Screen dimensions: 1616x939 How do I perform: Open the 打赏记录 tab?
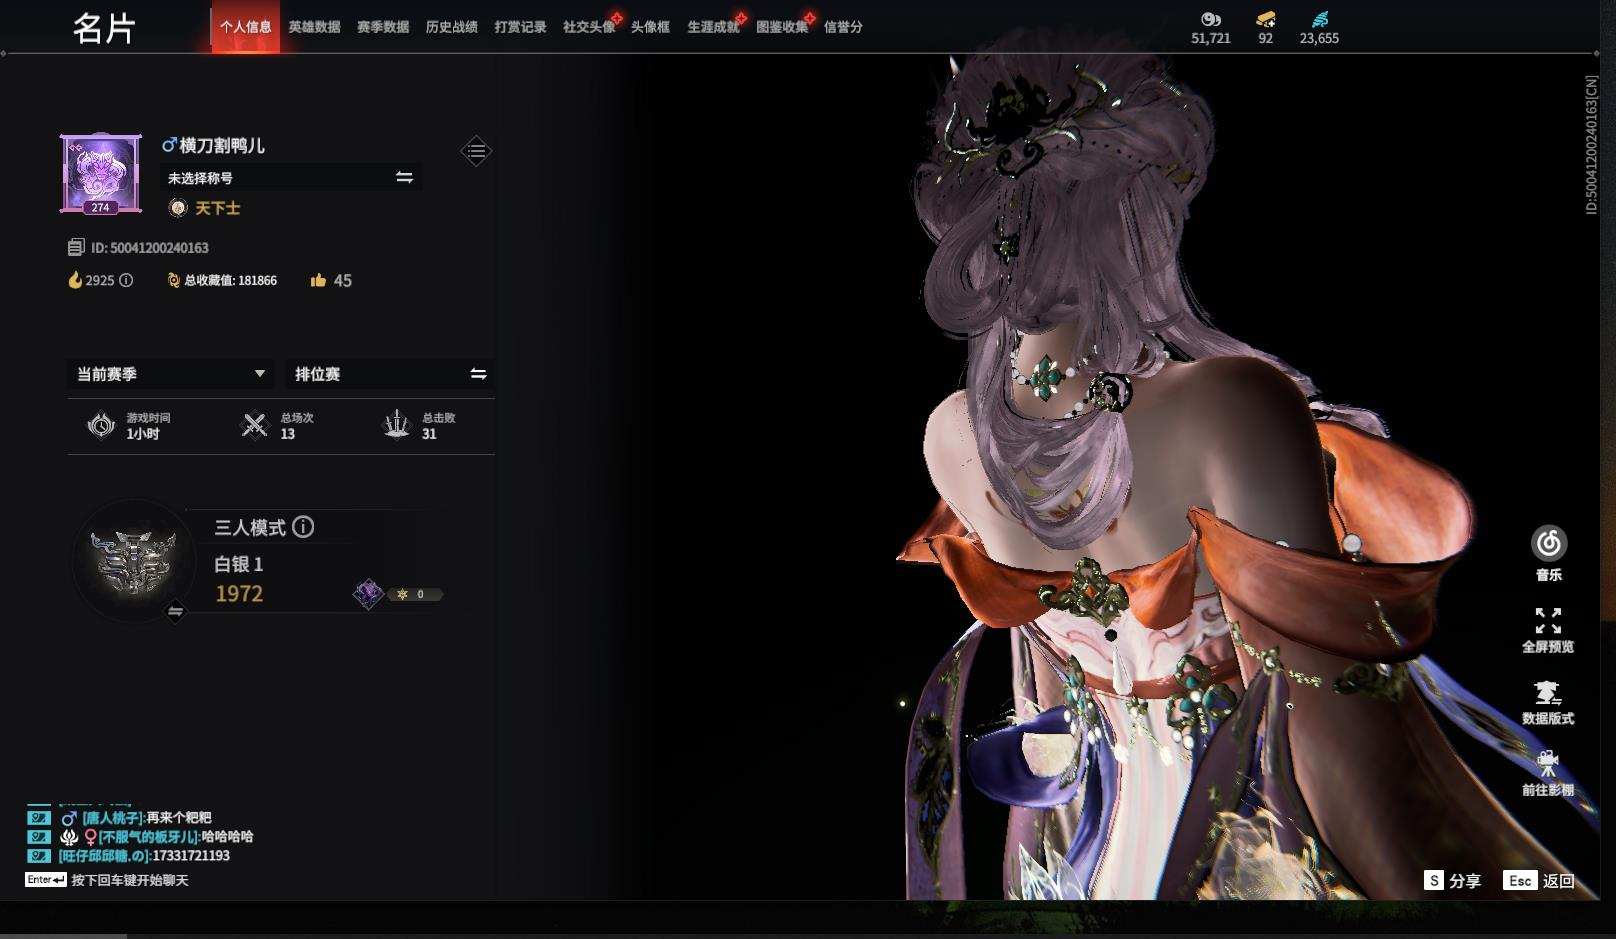coord(520,27)
